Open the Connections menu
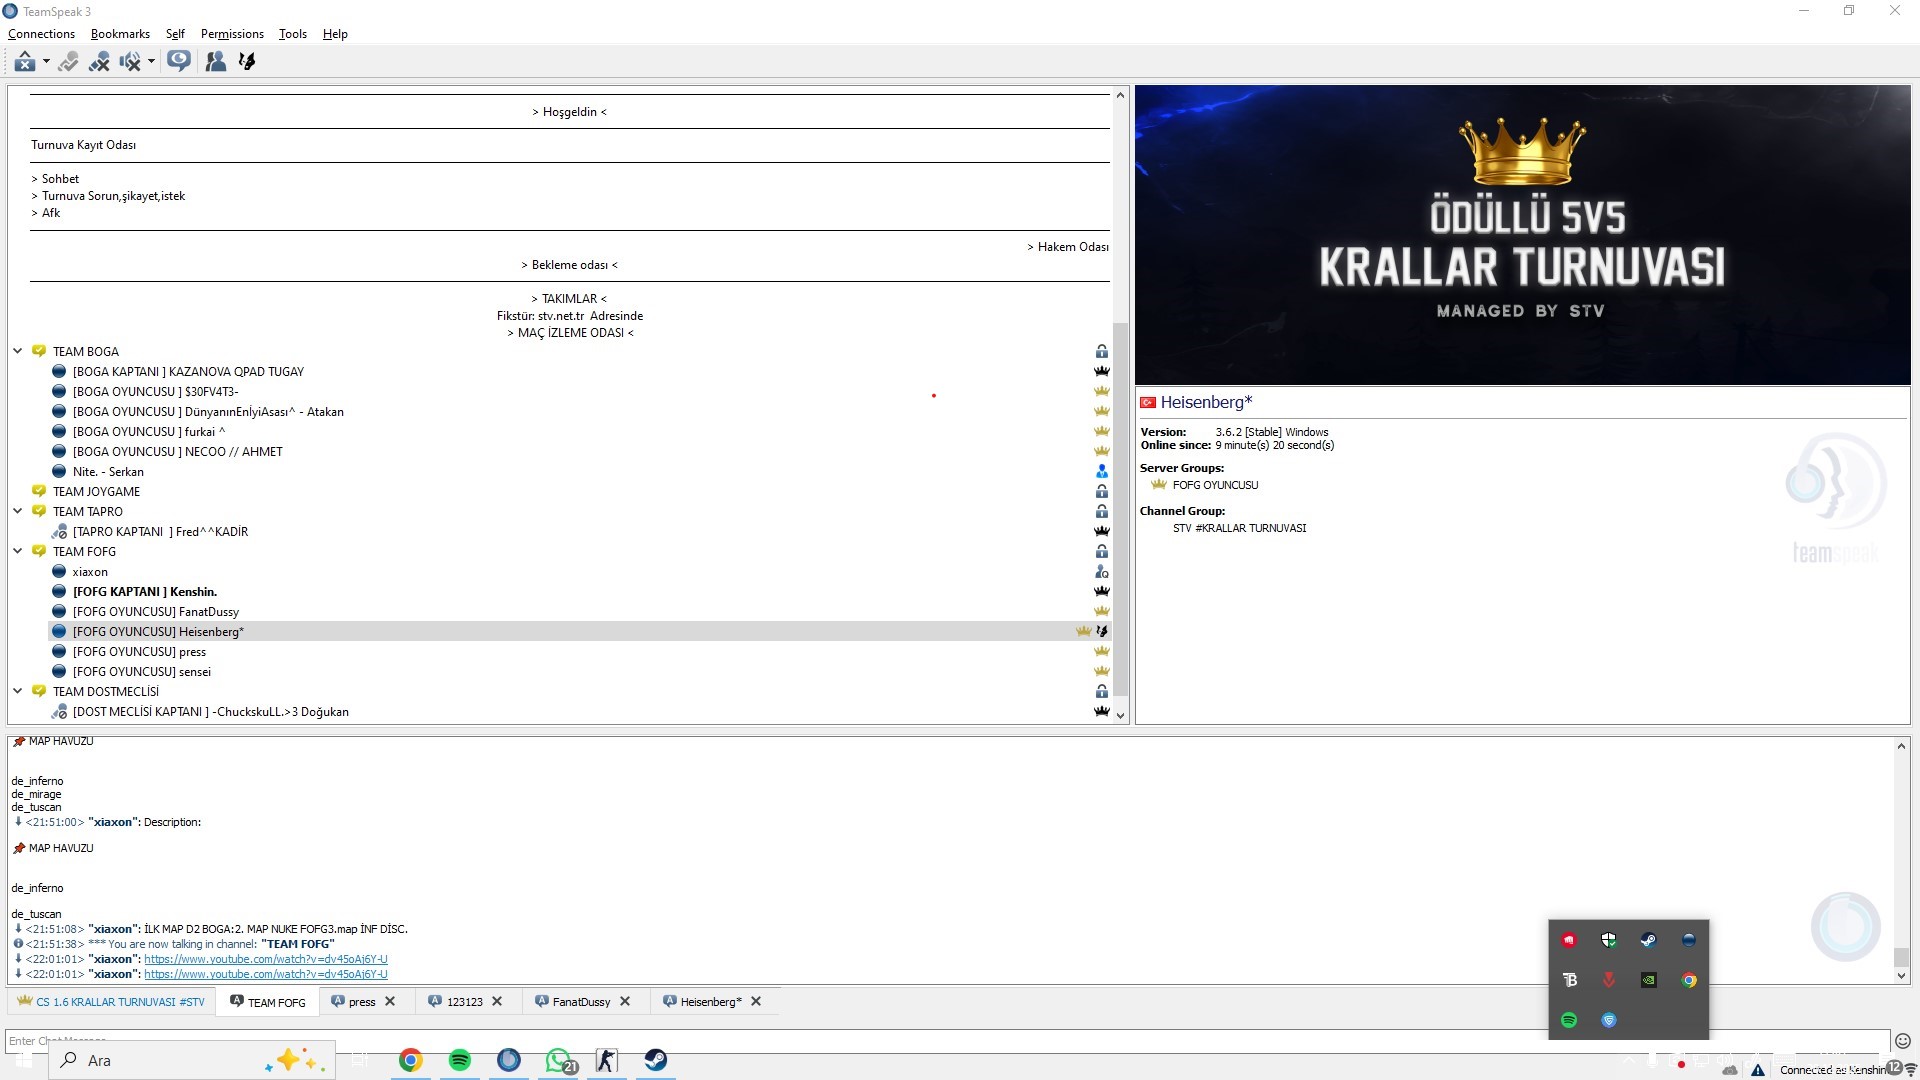1920x1080 pixels. coord(41,34)
